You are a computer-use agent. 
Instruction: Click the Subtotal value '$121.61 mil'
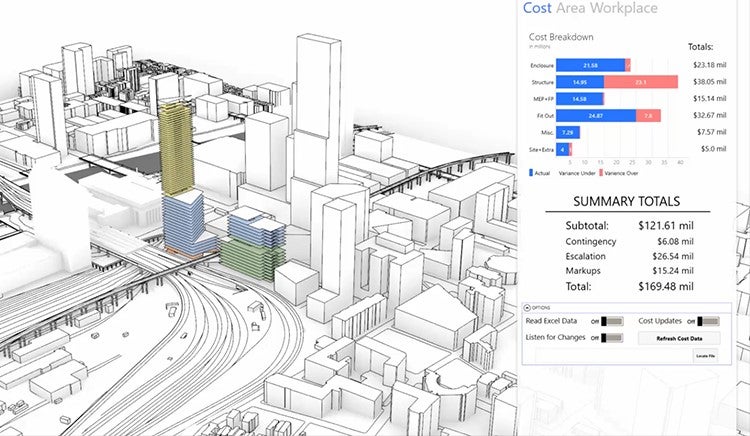(666, 226)
